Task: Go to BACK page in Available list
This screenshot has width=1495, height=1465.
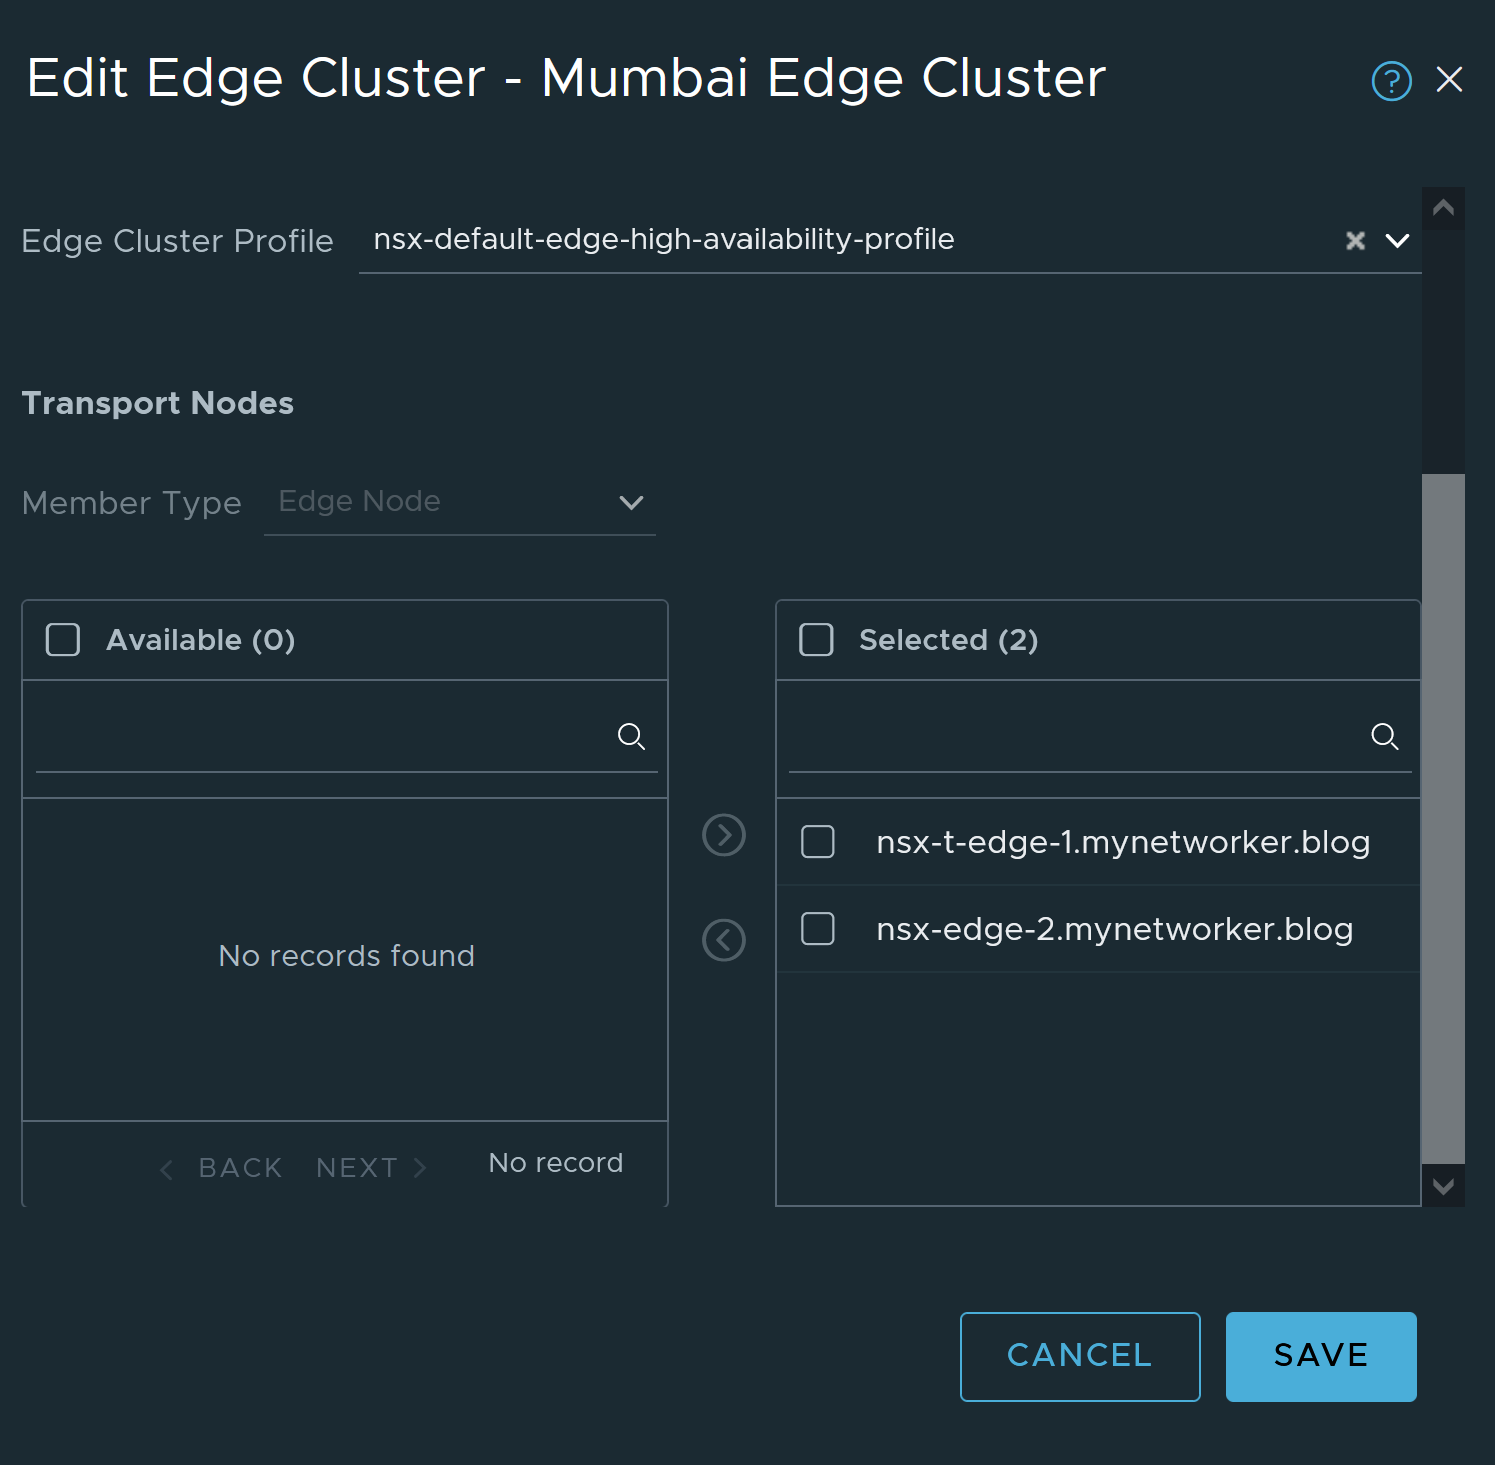Action: click(x=223, y=1168)
